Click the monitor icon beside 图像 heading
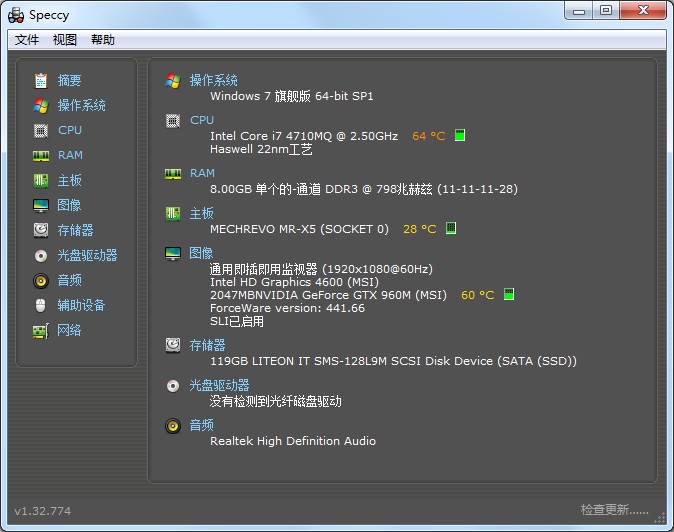This screenshot has height=532, width=674. point(173,254)
